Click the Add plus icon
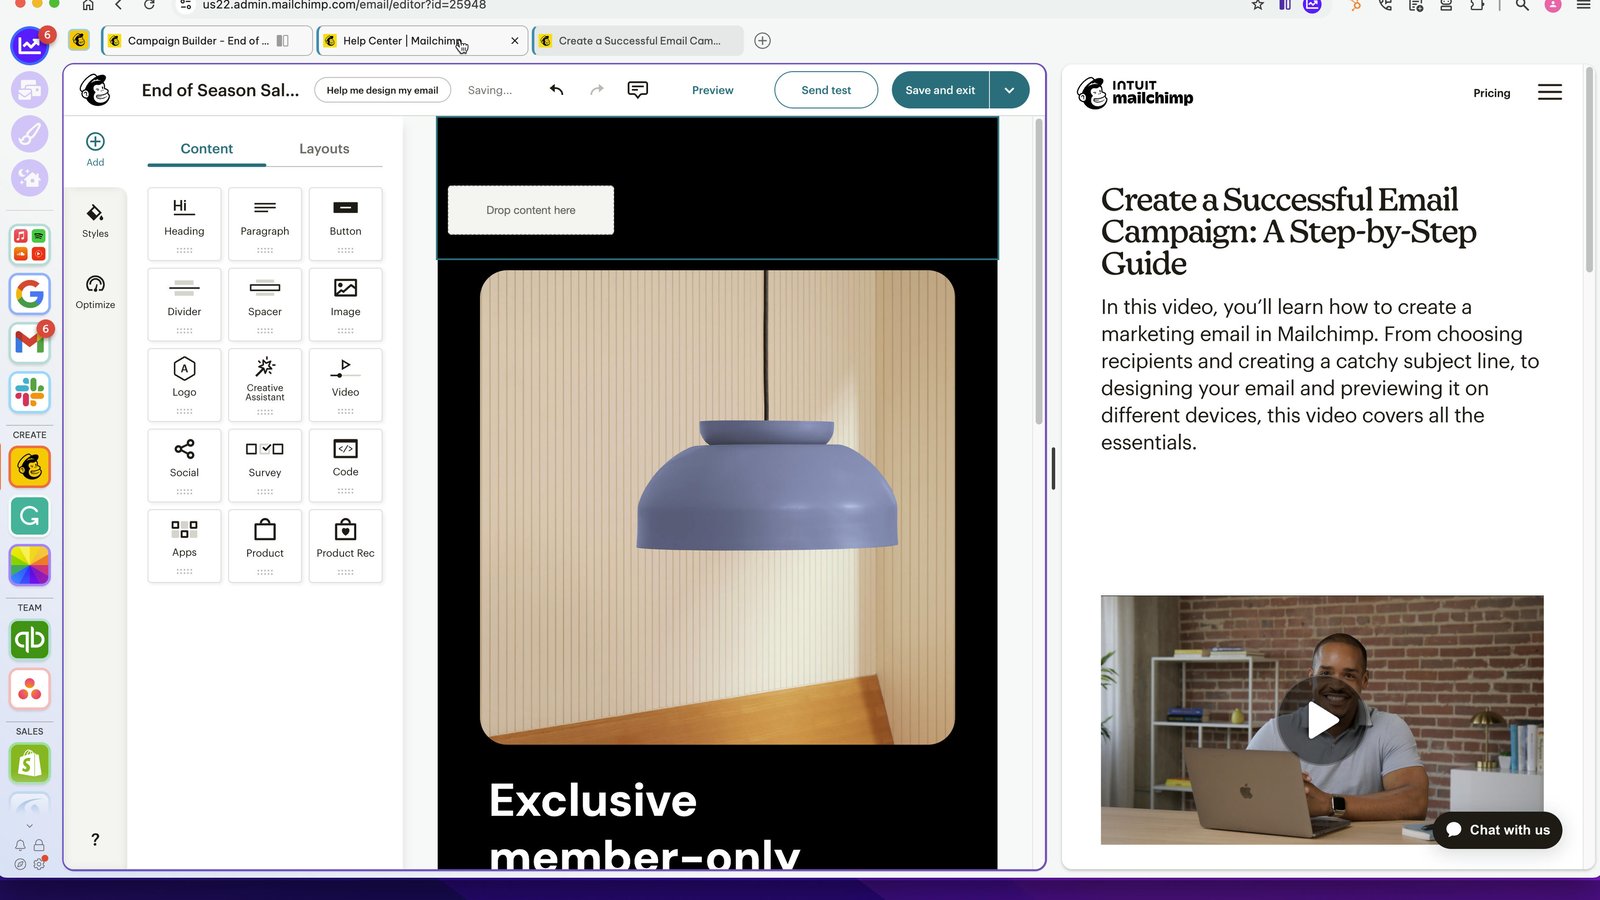This screenshot has height=900, width=1600. pyautogui.click(x=95, y=142)
